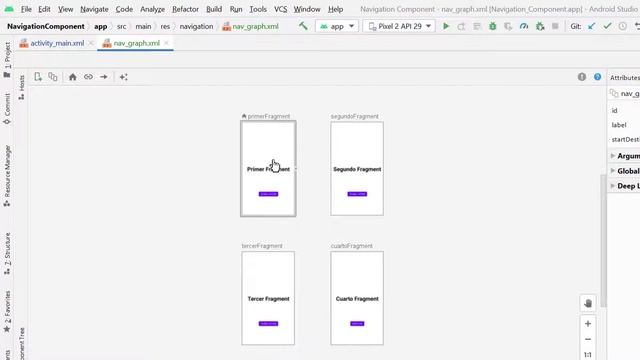Open the Window menu
Viewport: 640px width, 360px height.
click(307, 9)
